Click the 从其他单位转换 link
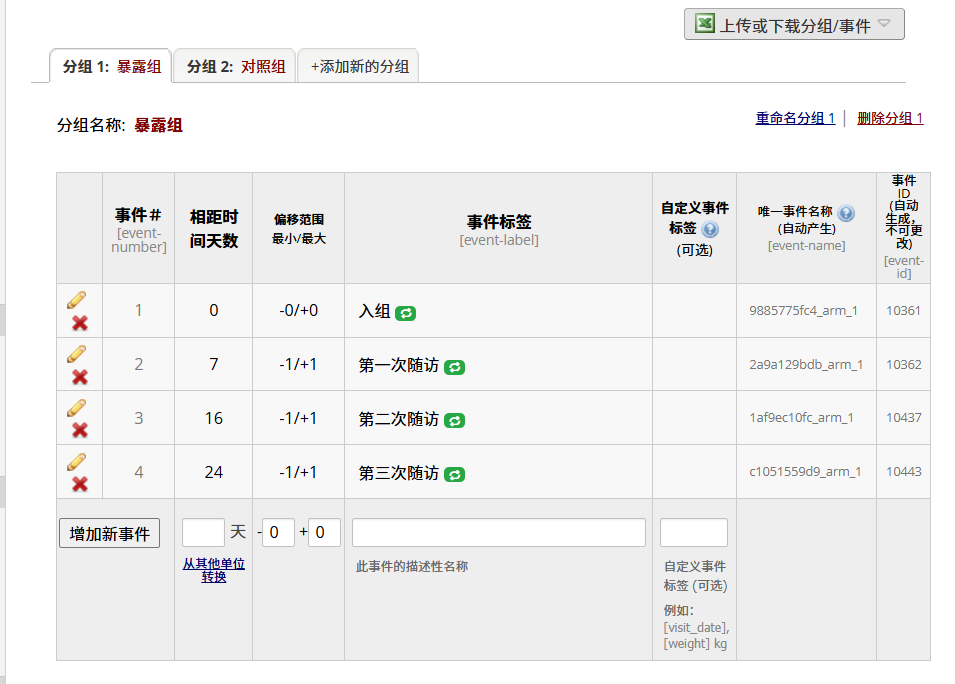This screenshot has width=955, height=684. 214,570
